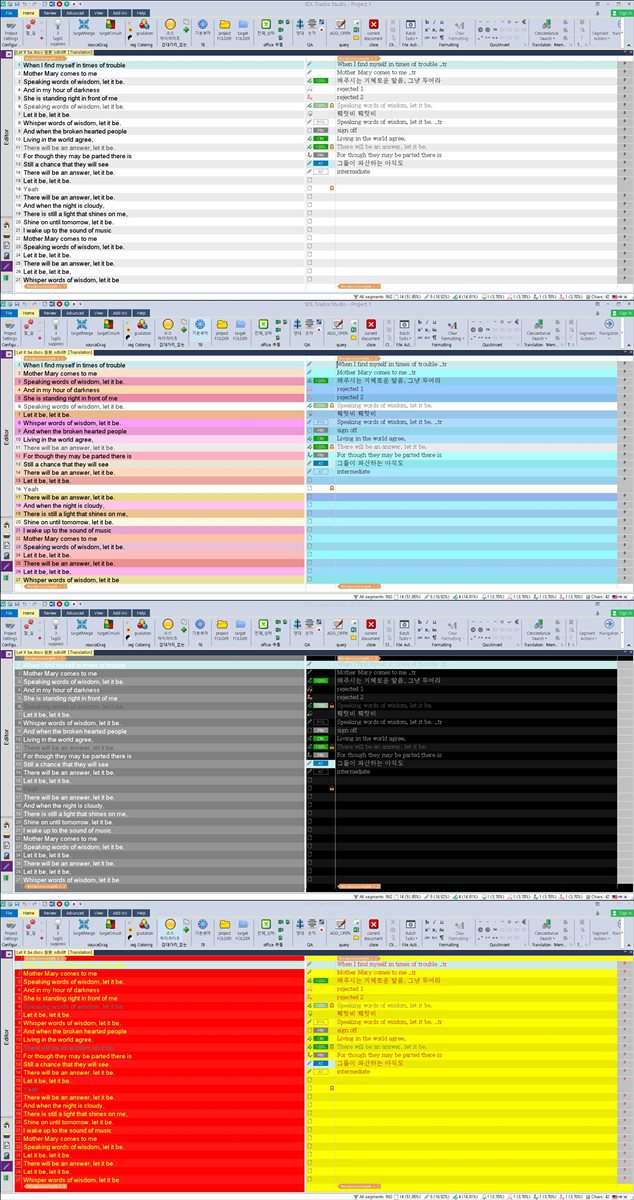Image resolution: width=634 pixels, height=1200 pixels.
Task: Click targetMerge icon in rainbow-colored window
Action: (82, 326)
